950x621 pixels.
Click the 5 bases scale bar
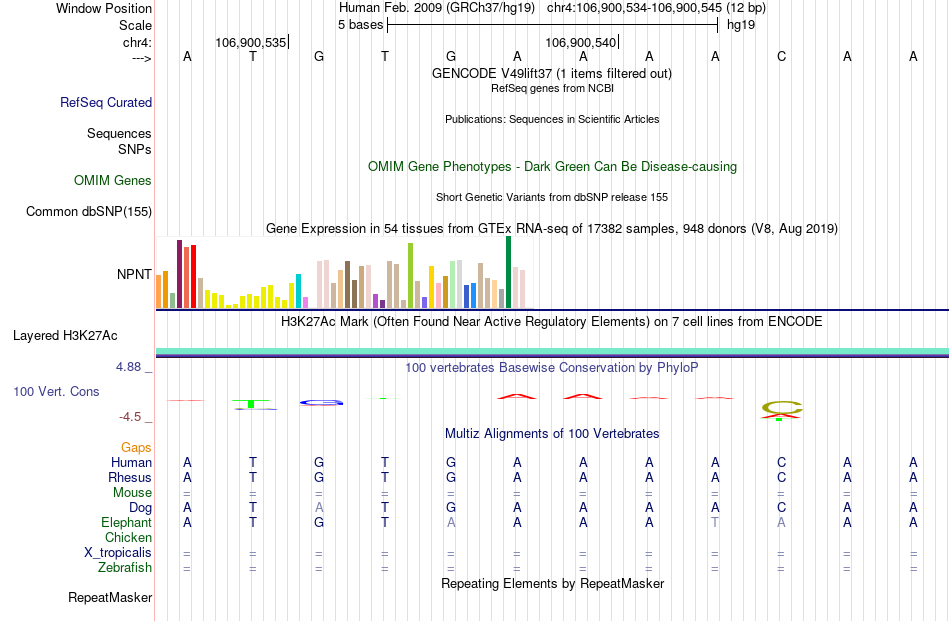click(x=553, y=25)
